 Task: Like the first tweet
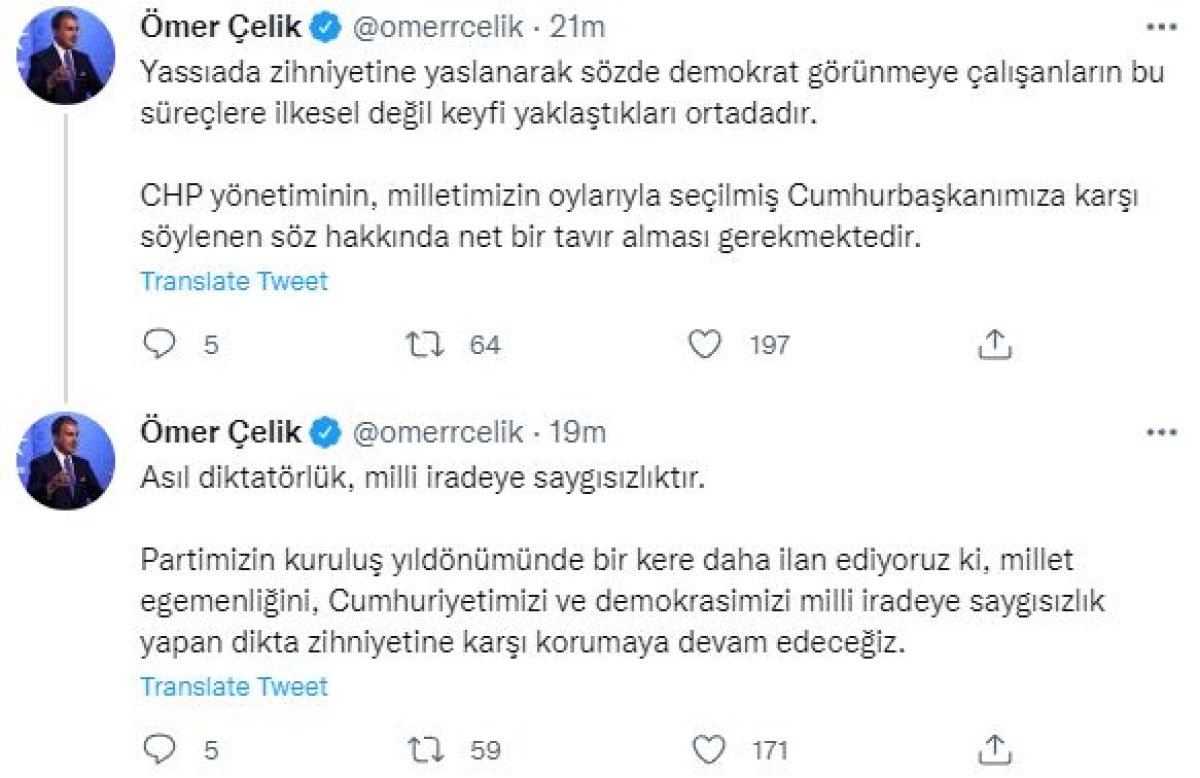point(706,344)
